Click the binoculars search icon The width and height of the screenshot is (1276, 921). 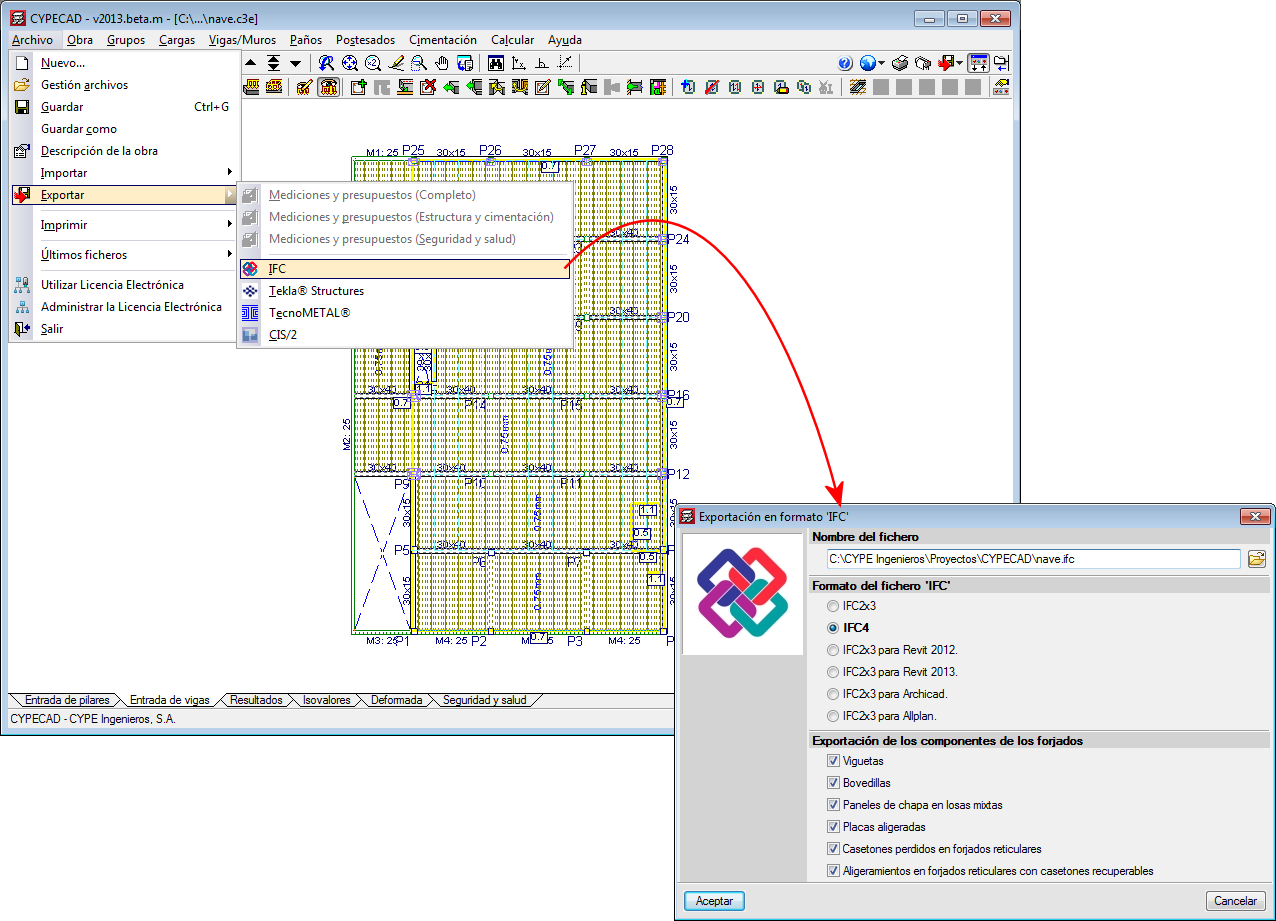(x=495, y=63)
